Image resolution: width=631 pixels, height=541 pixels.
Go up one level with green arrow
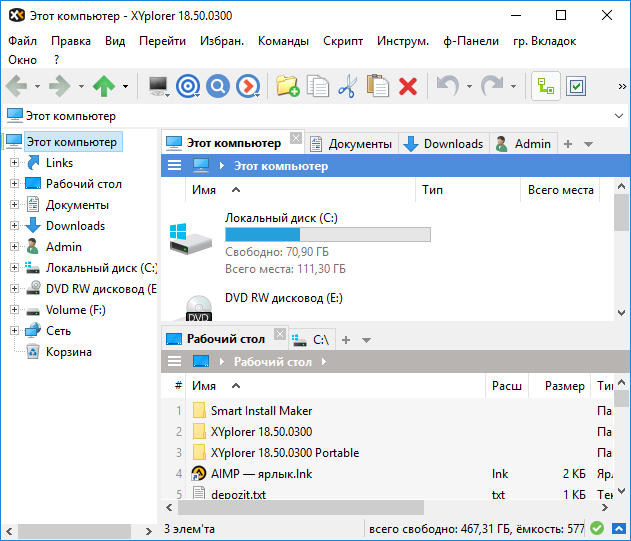click(x=104, y=86)
